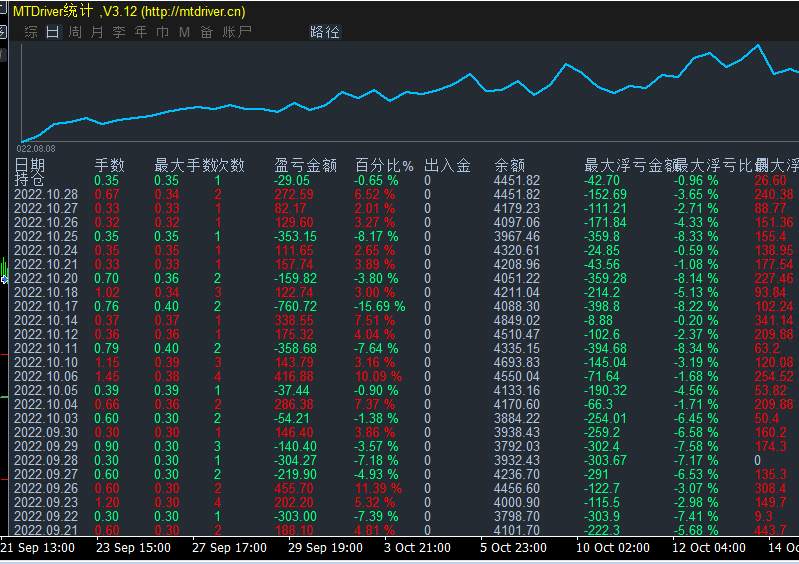Switch to the 月 monthly tab
The height and width of the screenshot is (564, 799).
[97, 32]
